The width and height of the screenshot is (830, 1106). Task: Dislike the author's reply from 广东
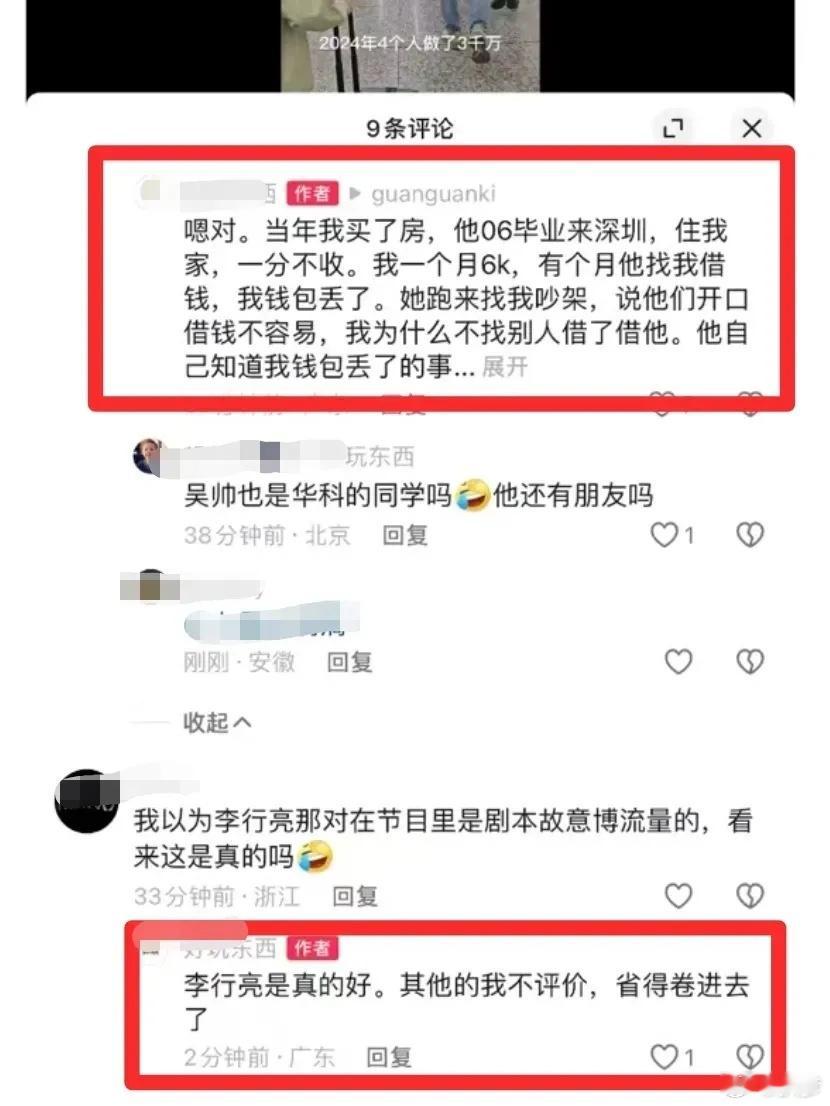tap(750, 1057)
